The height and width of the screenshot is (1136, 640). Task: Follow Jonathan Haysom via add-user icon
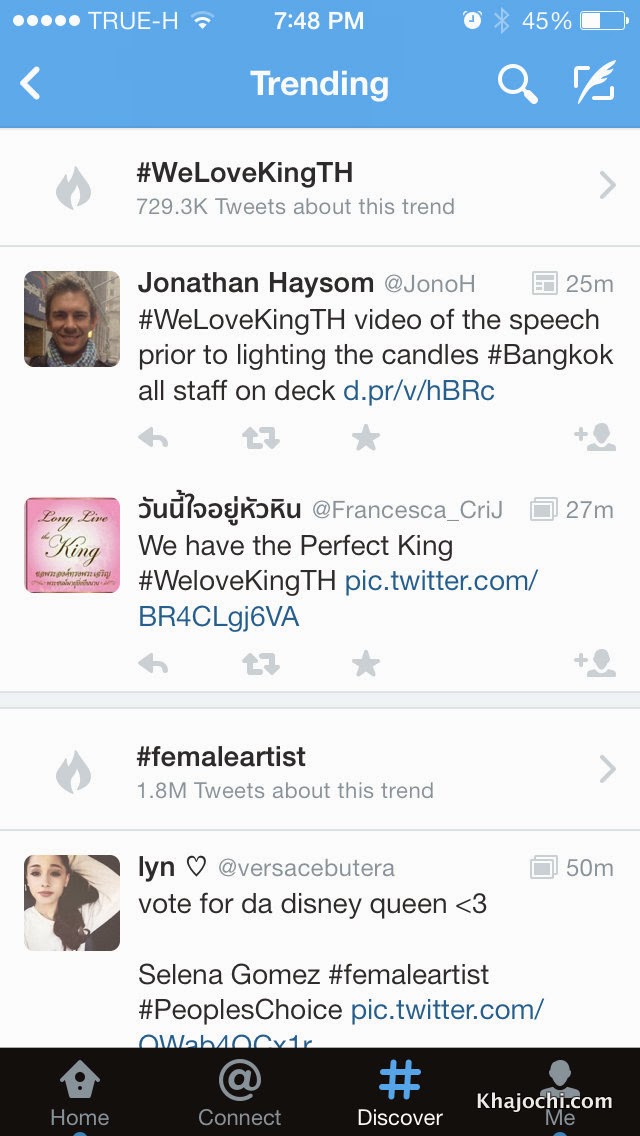click(595, 437)
